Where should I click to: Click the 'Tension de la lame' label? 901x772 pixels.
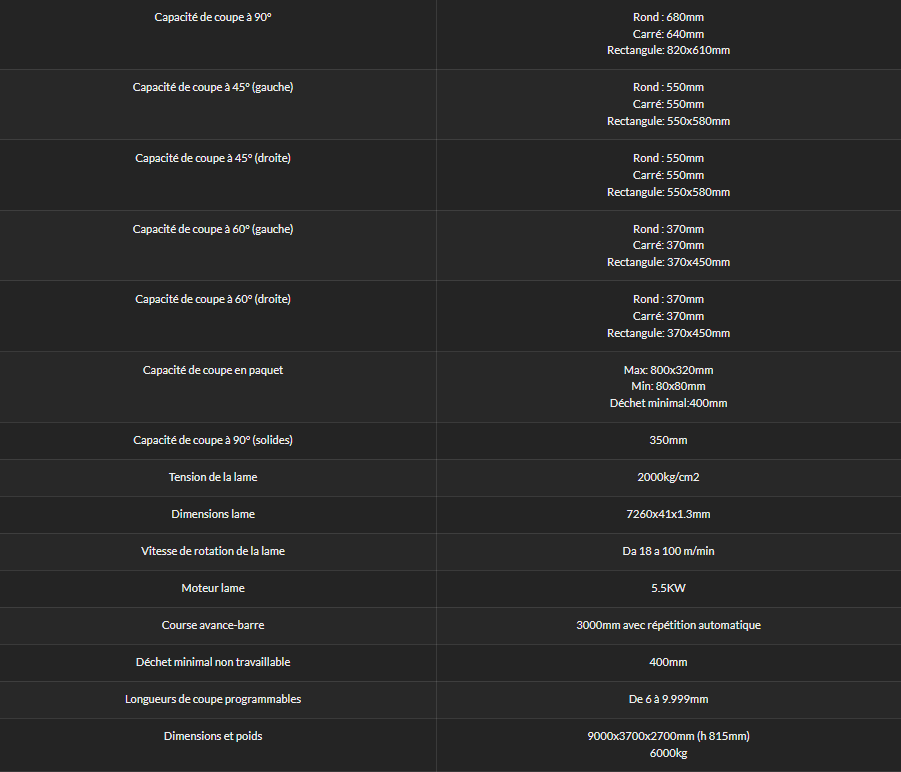point(213,477)
